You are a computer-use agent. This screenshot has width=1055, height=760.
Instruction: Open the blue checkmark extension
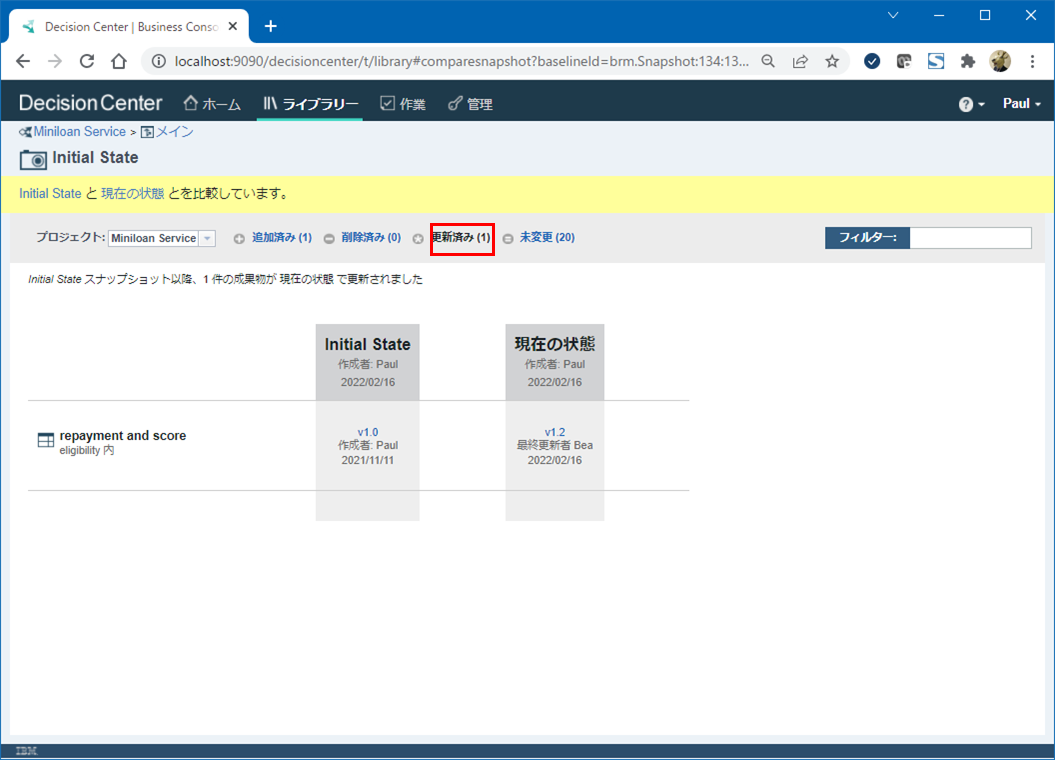[x=872, y=61]
